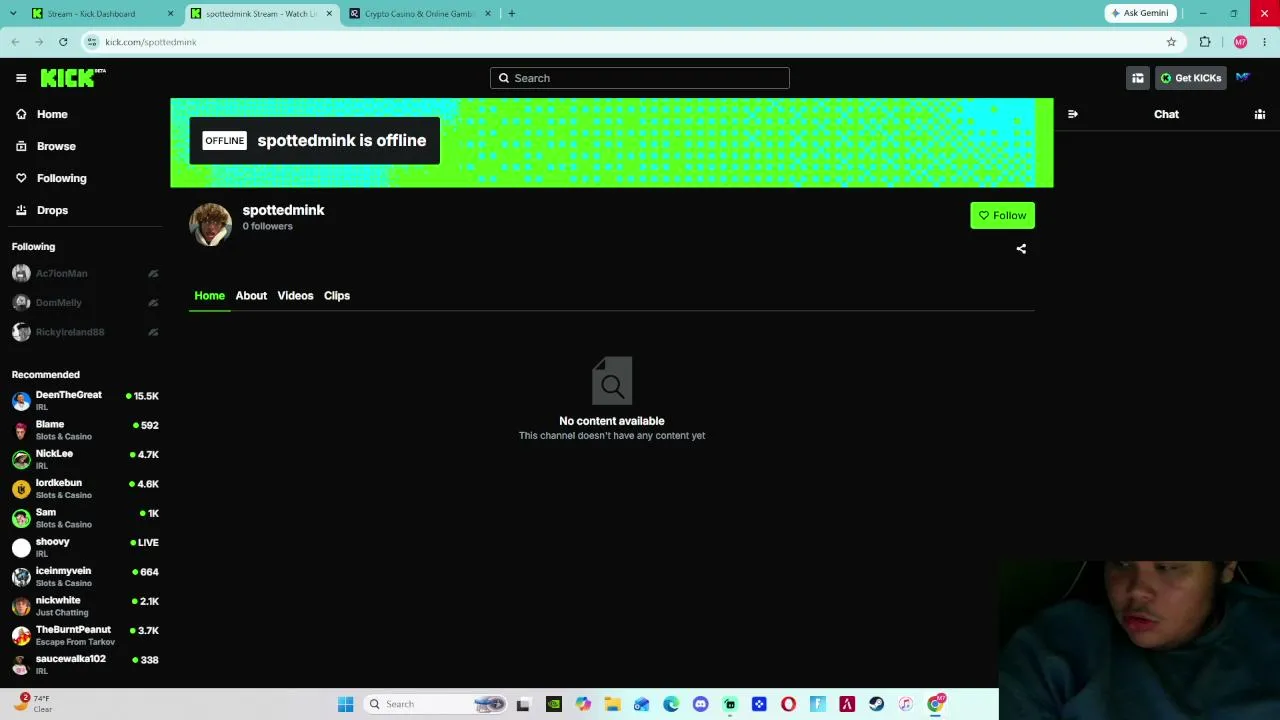1280x720 pixels.
Task: Open followed channel DomMelly
Action: click(x=85, y=302)
